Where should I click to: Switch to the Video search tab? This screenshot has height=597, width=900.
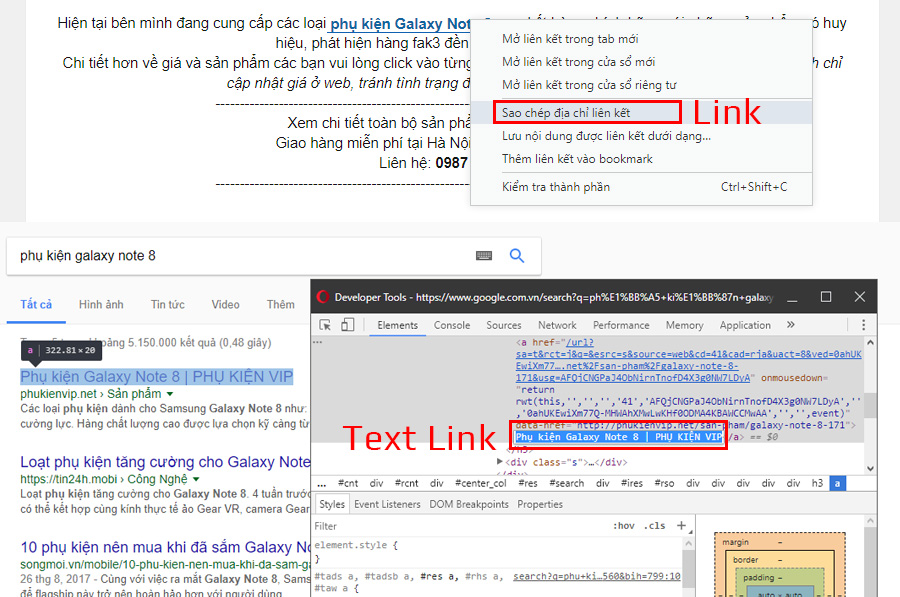[226, 304]
